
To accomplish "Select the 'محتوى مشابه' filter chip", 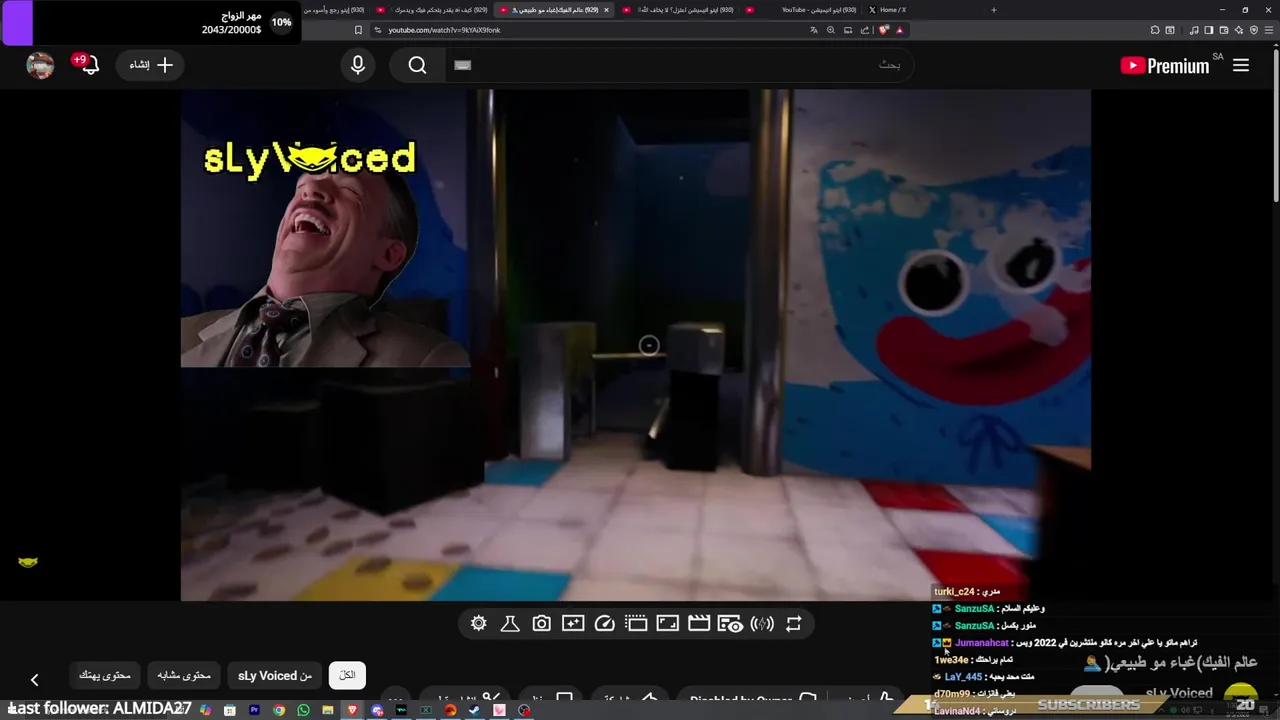I will click(184, 675).
